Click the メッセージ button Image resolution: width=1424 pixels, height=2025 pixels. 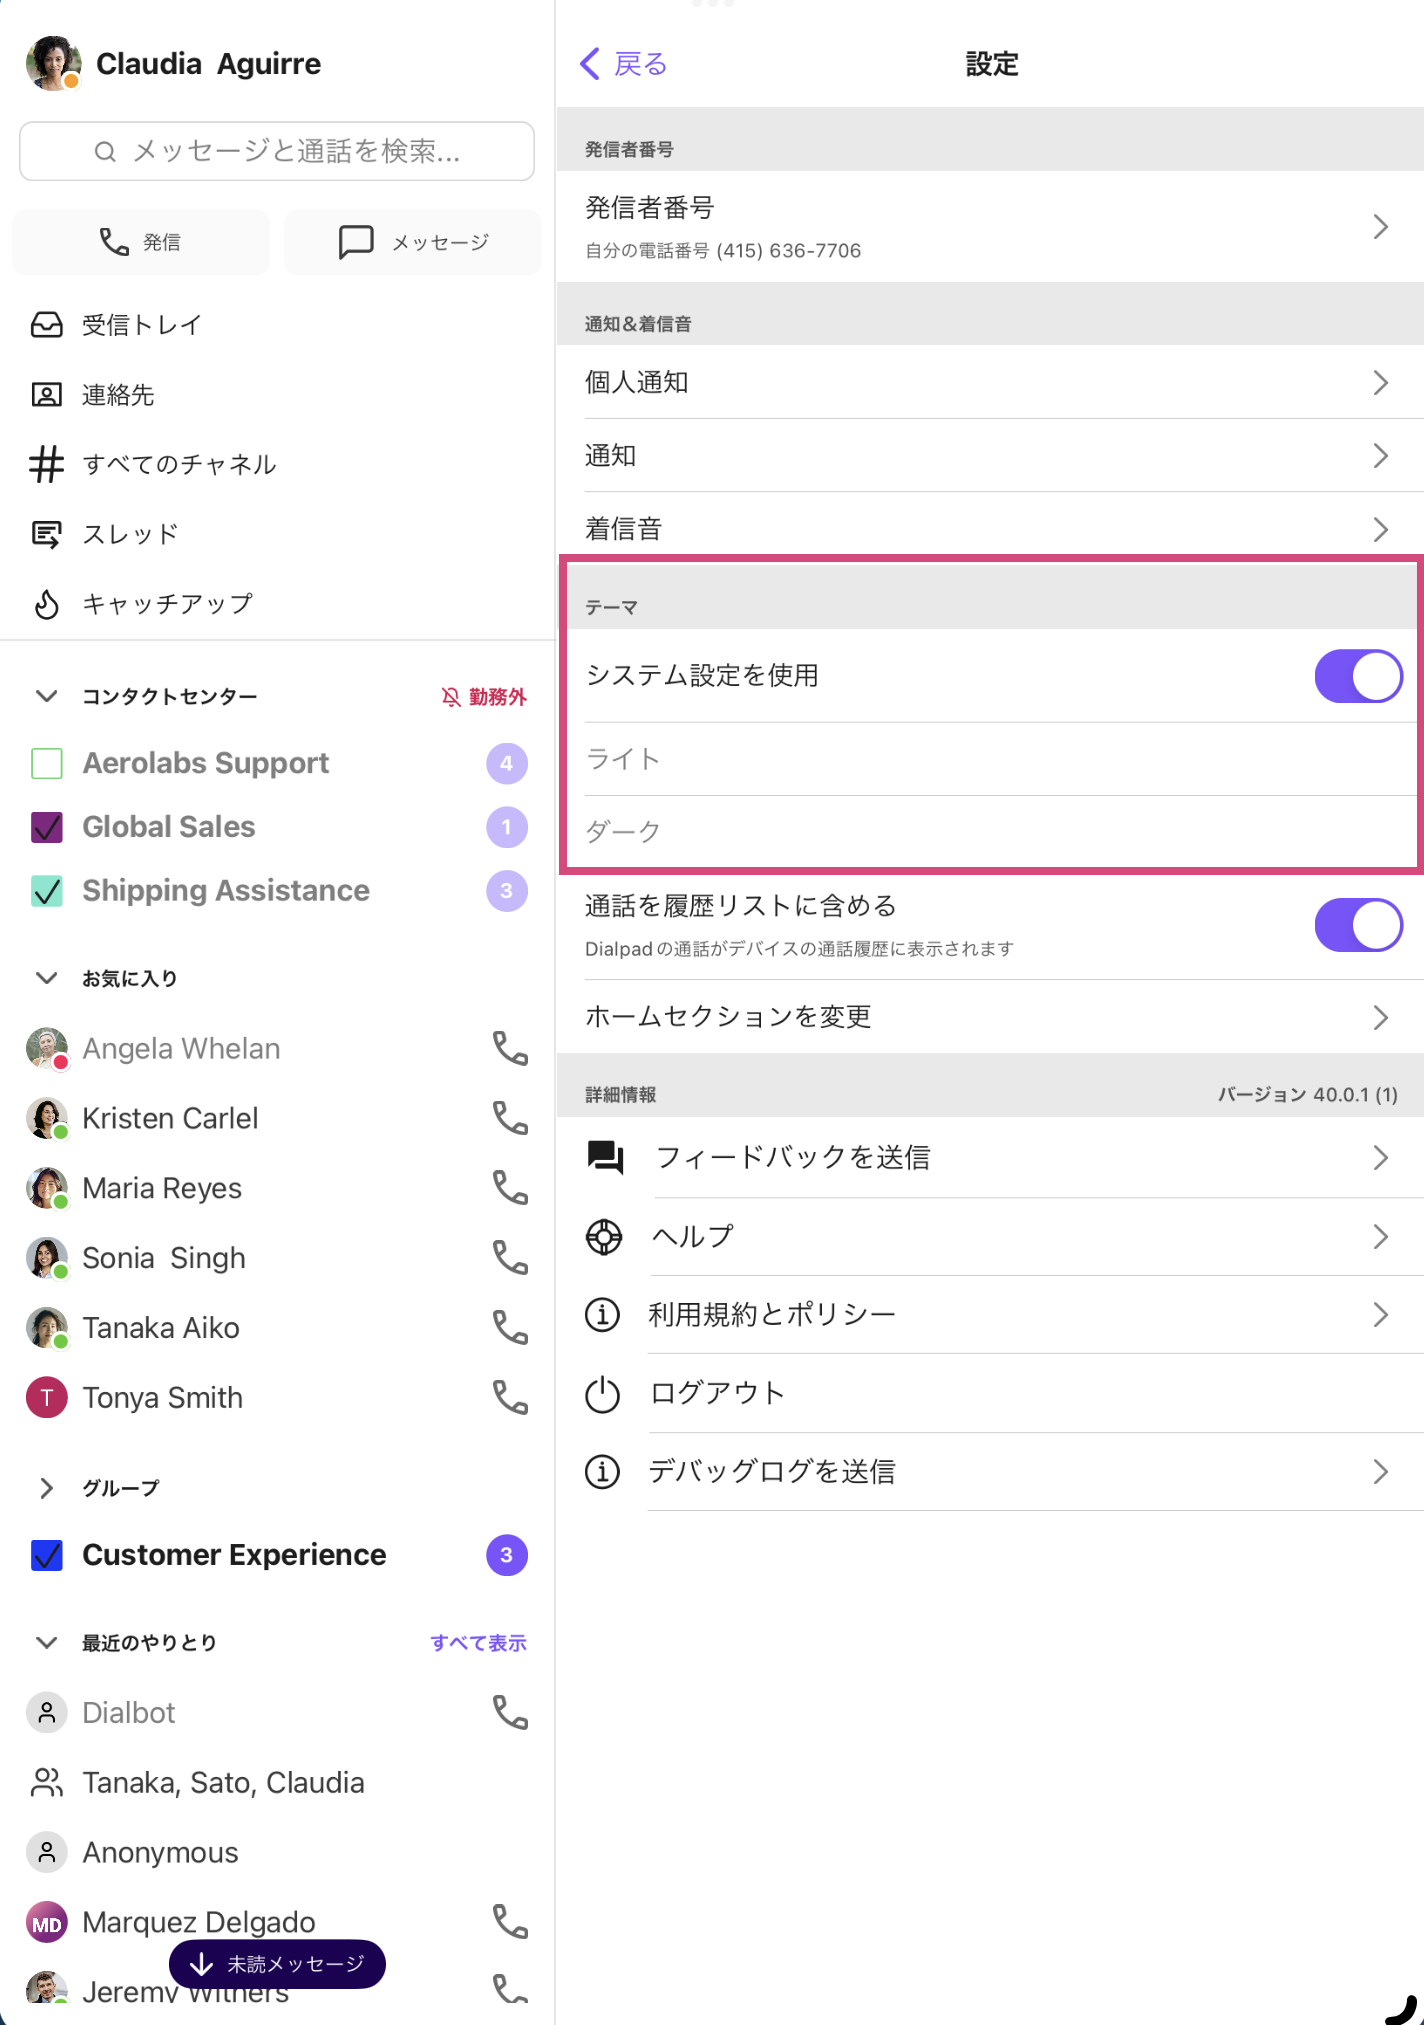tap(413, 242)
